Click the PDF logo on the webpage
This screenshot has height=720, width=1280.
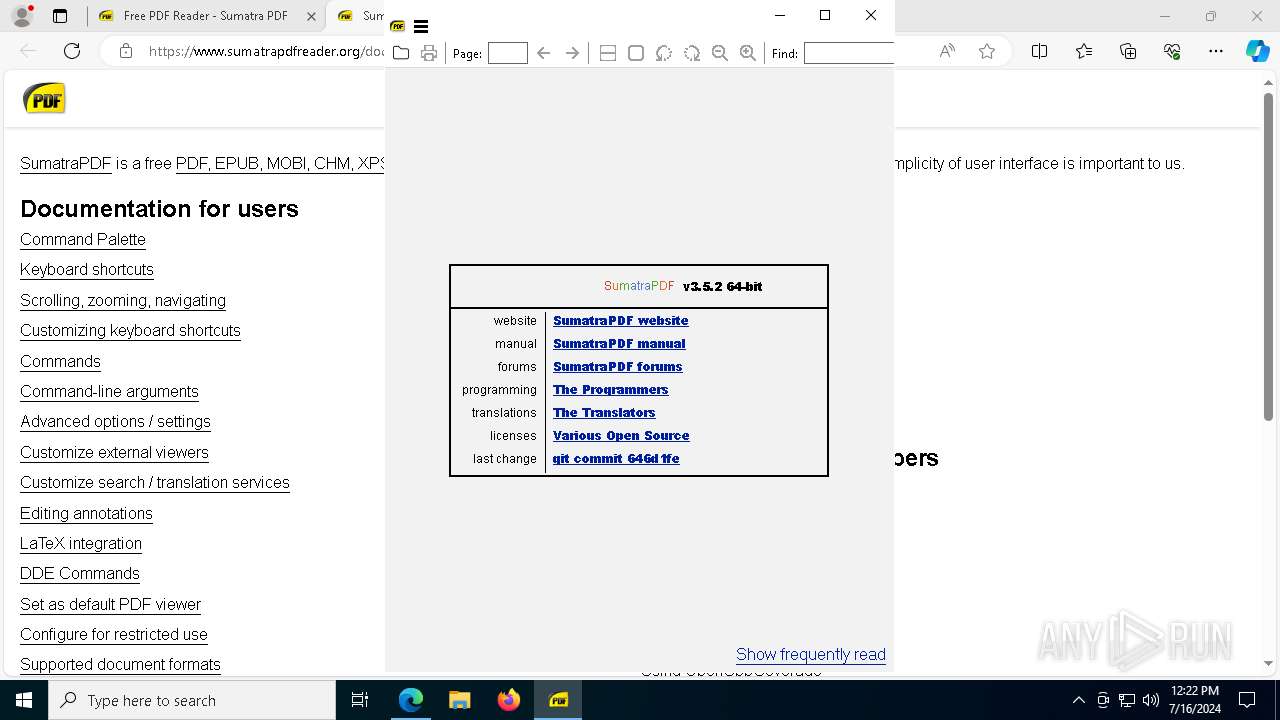44,99
